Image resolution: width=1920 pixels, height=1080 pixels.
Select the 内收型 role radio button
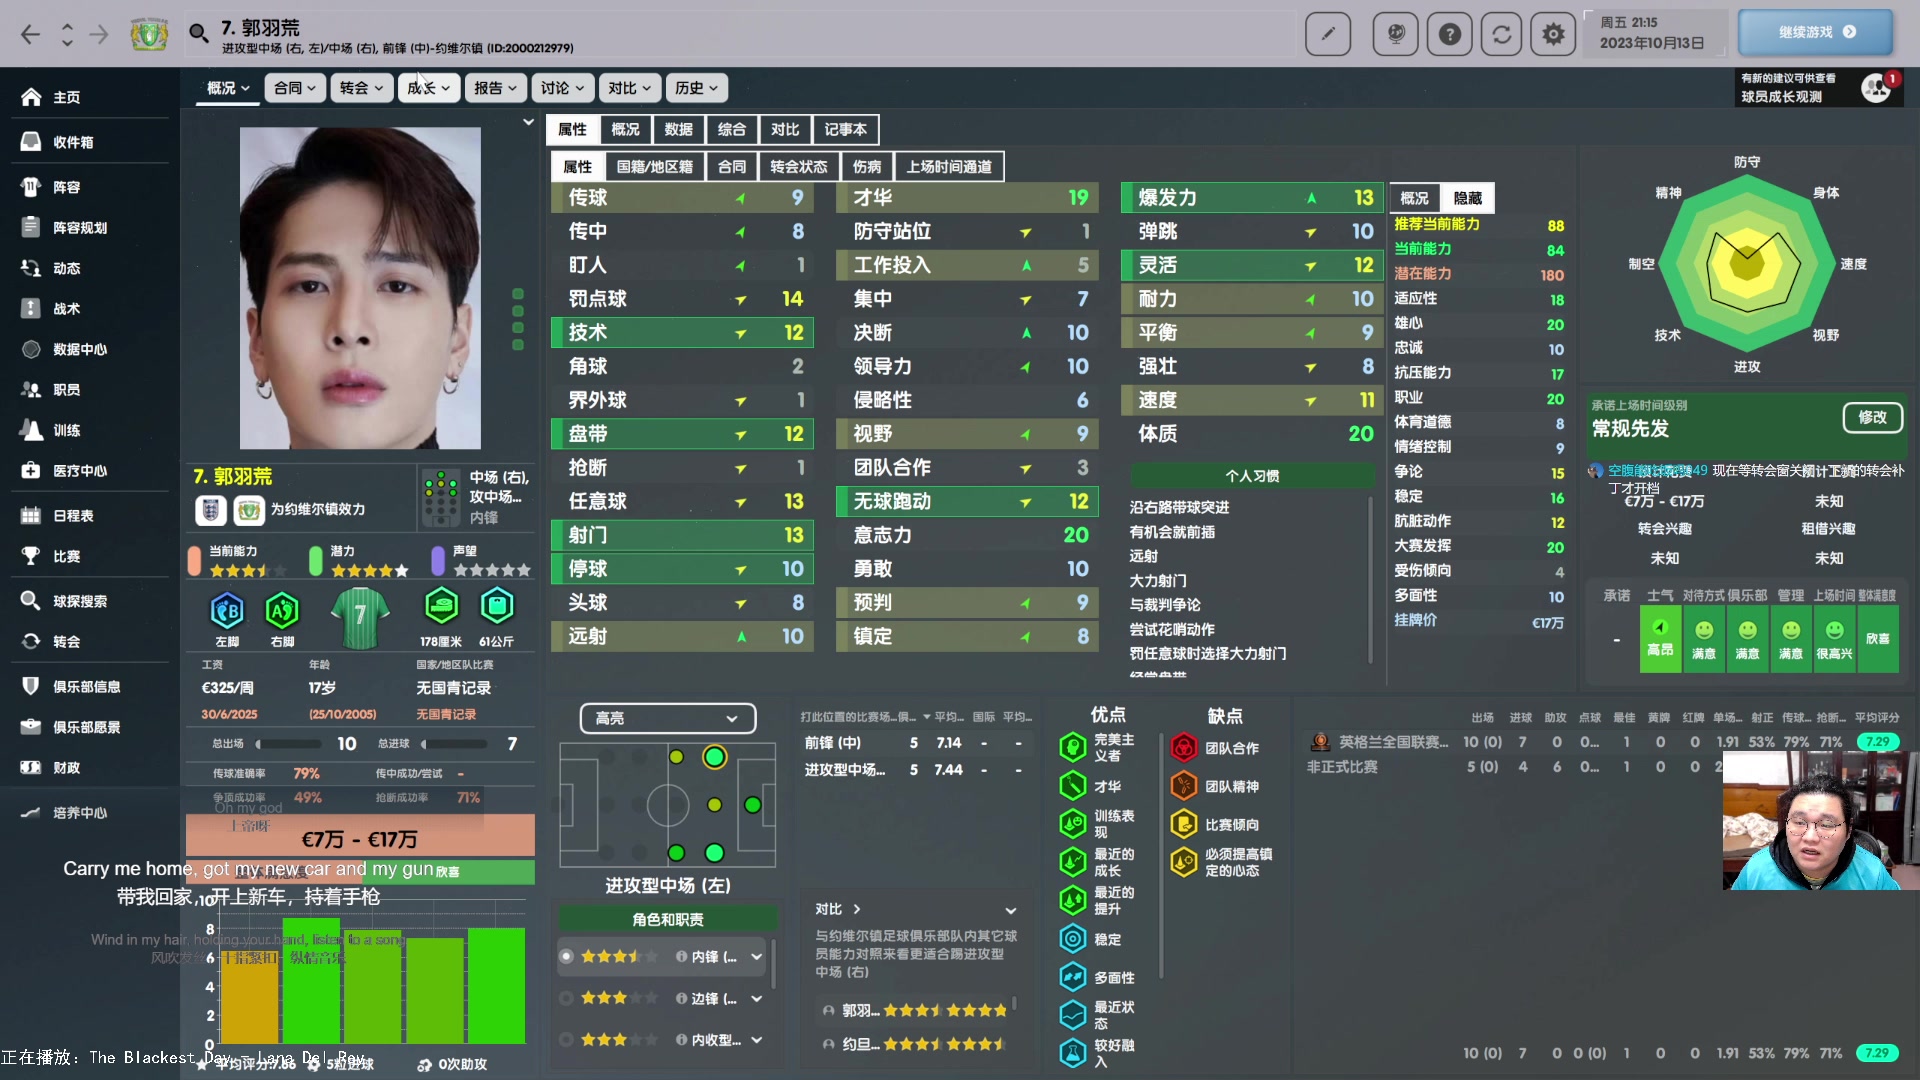[x=566, y=1040]
